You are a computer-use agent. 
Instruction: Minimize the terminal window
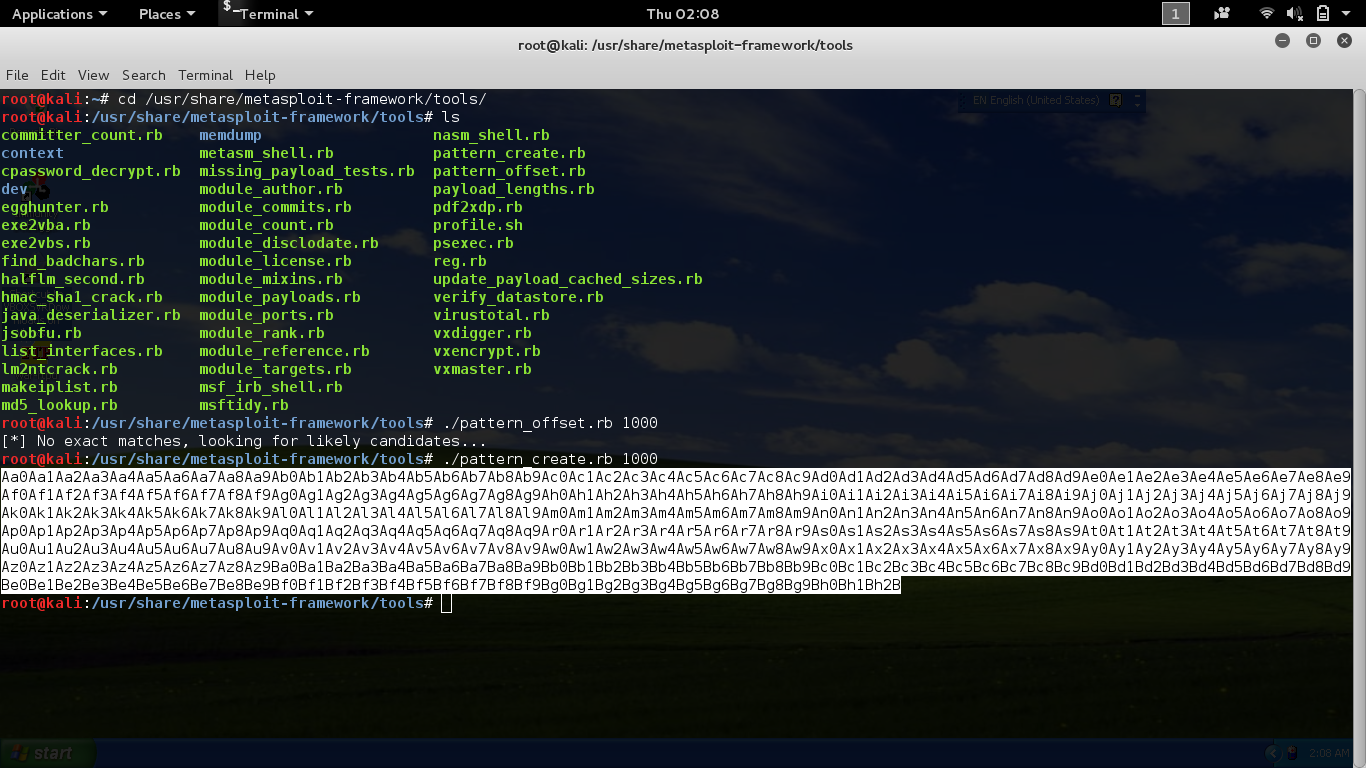tap(1283, 41)
